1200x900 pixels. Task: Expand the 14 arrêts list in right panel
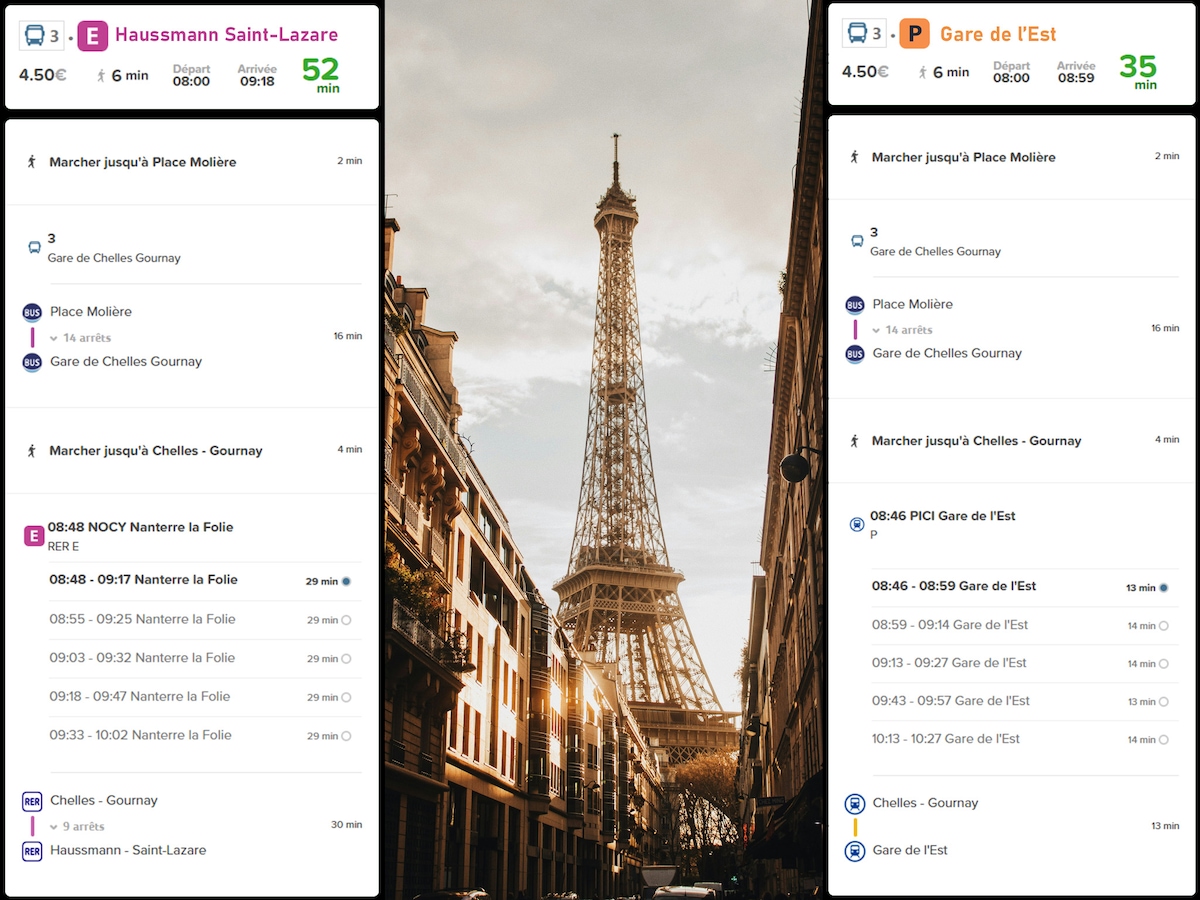coord(903,330)
